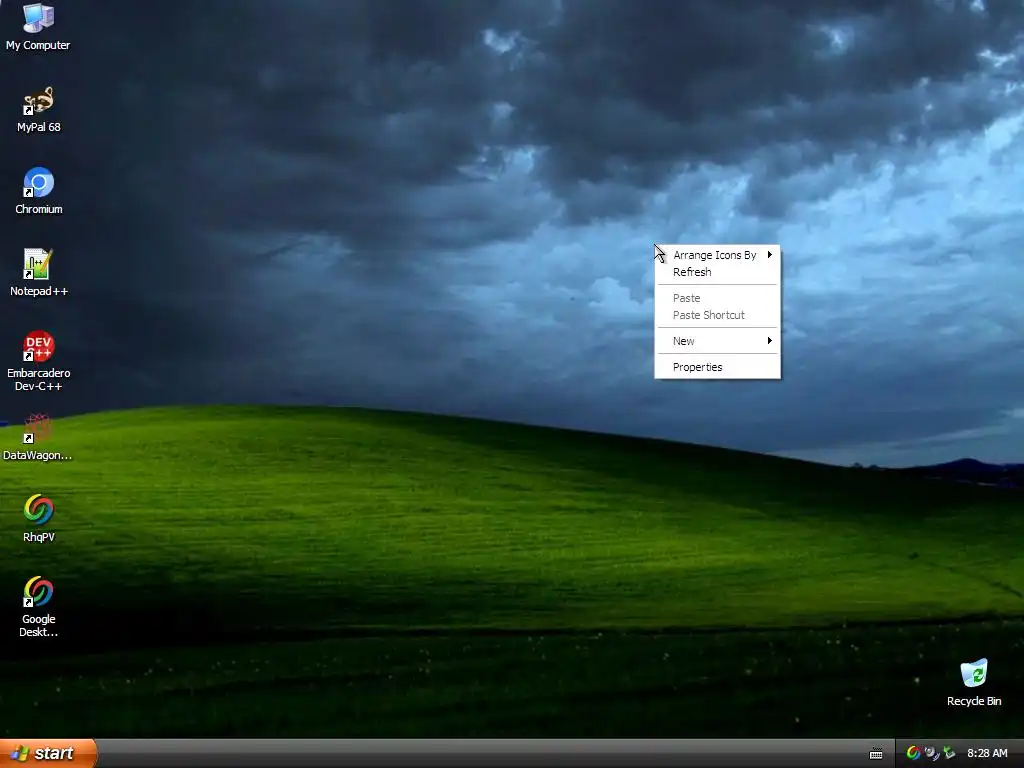Expand the New submenu
Image resolution: width=1024 pixels, height=768 pixels.
click(717, 341)
